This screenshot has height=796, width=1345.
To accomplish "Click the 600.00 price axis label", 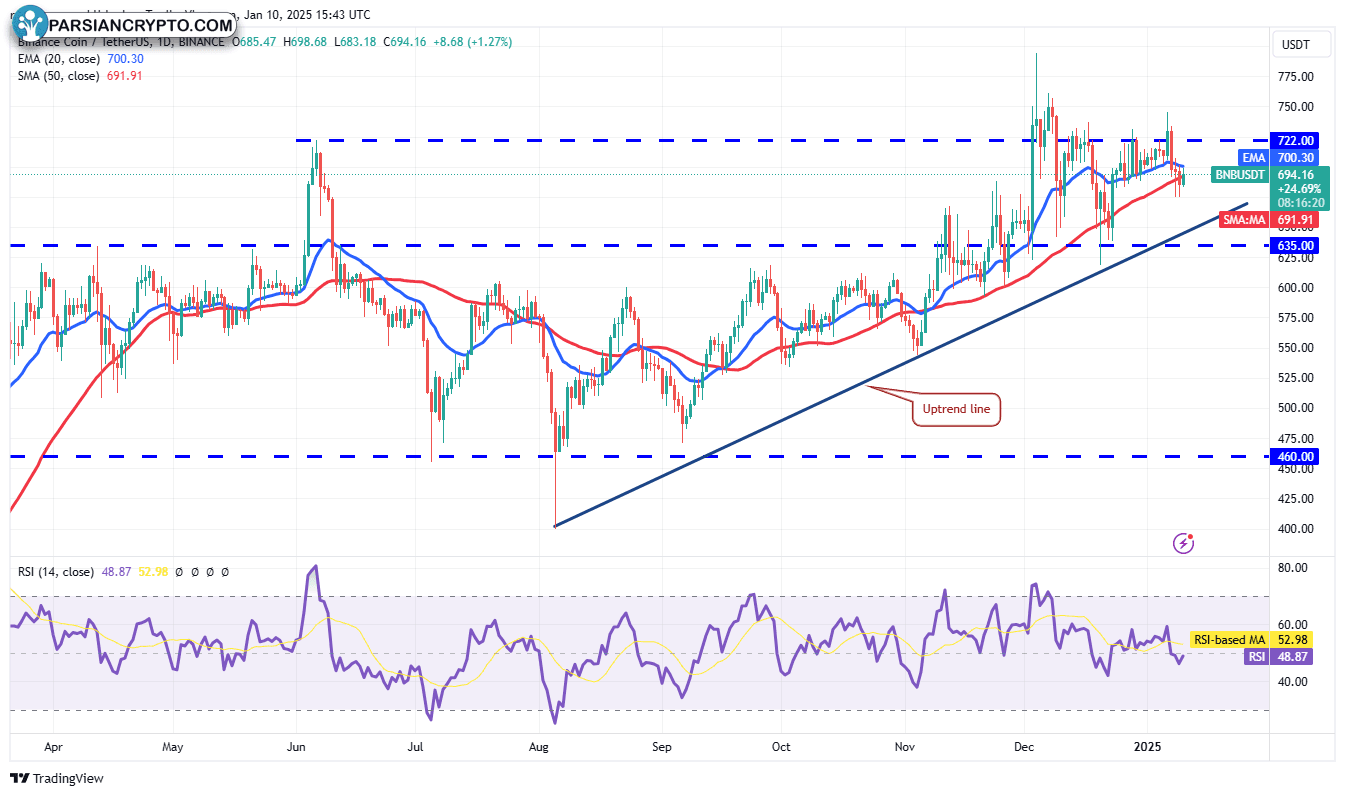I will tap(1297, 287).
